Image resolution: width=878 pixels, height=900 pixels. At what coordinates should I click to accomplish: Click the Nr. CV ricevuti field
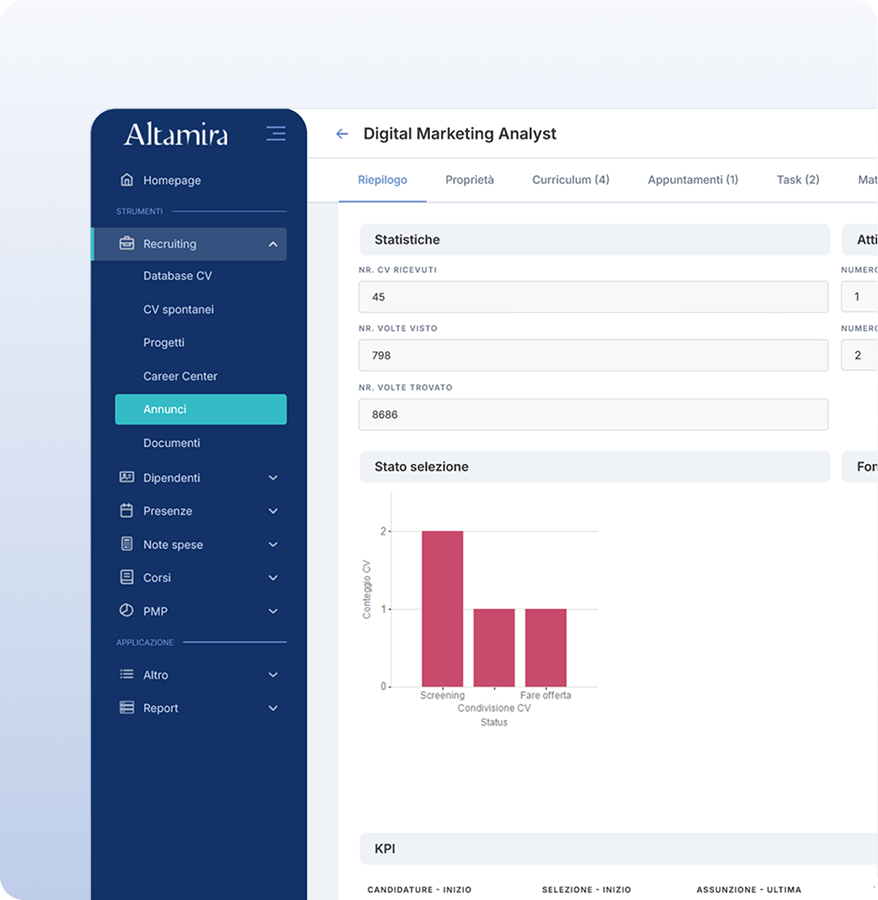click(593, 297)
